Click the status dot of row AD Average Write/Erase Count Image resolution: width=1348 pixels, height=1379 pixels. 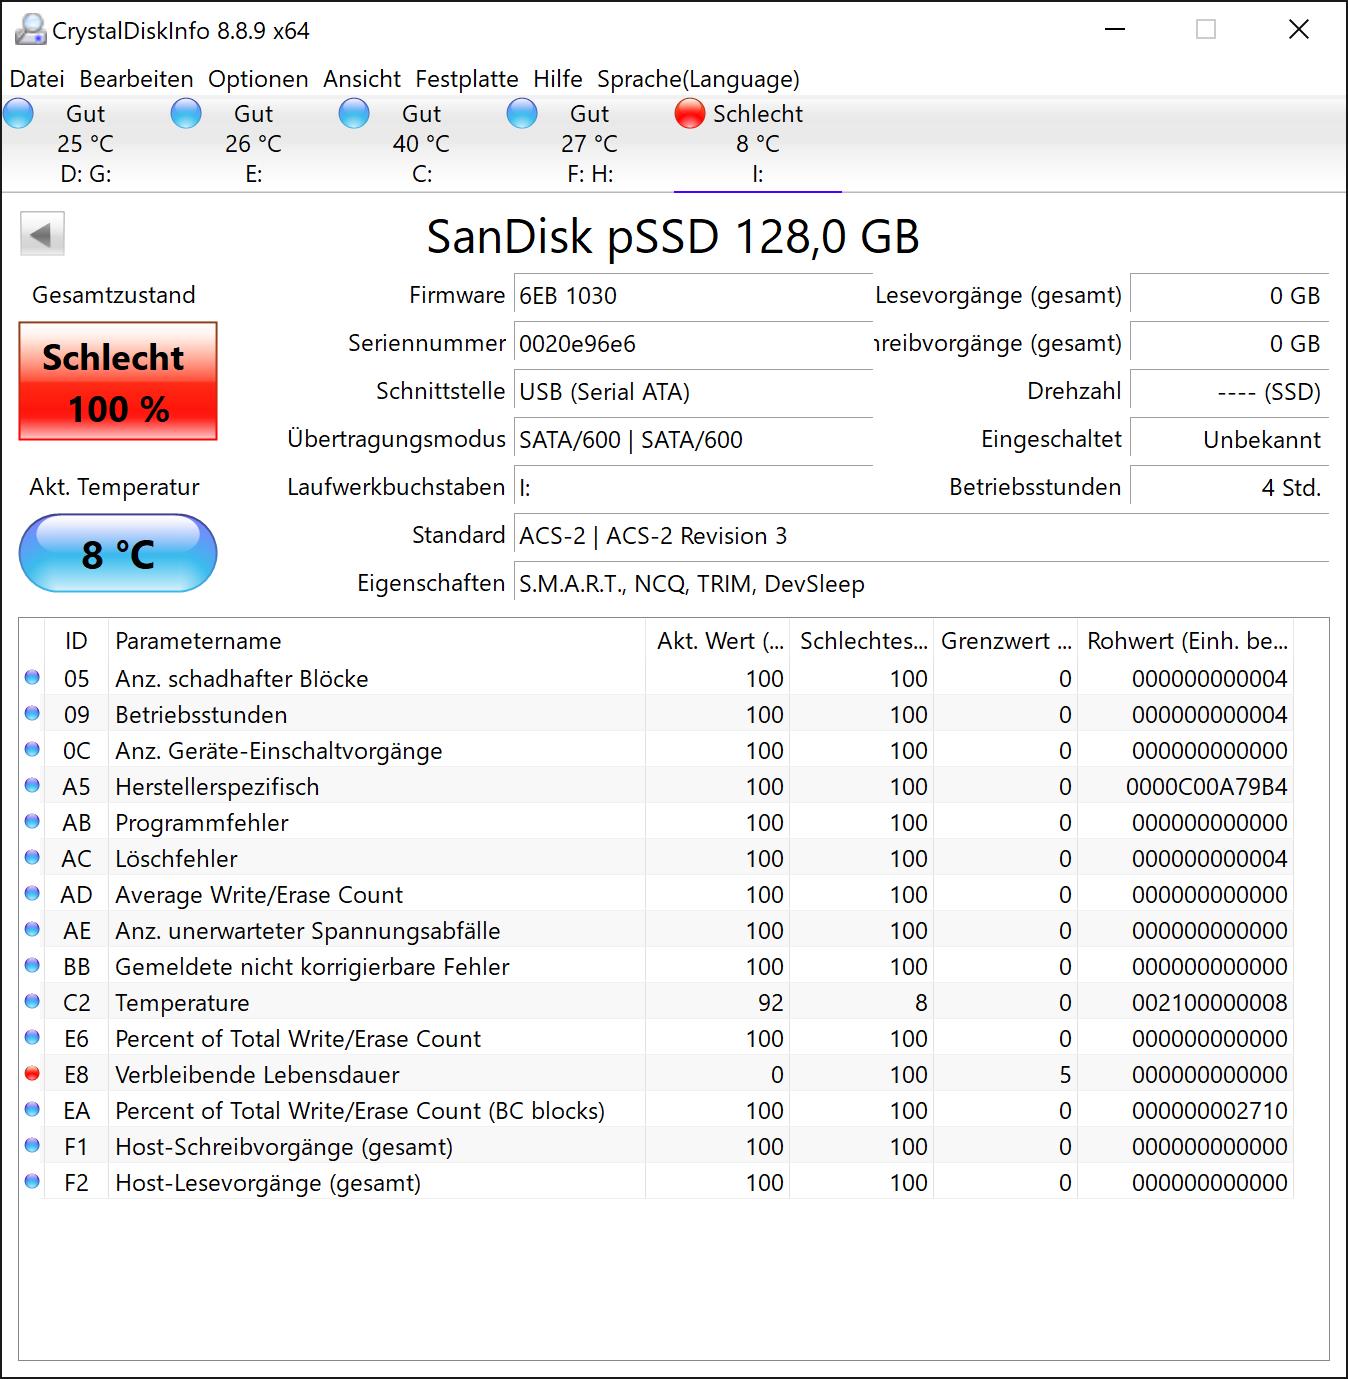(x=32, y=894)
